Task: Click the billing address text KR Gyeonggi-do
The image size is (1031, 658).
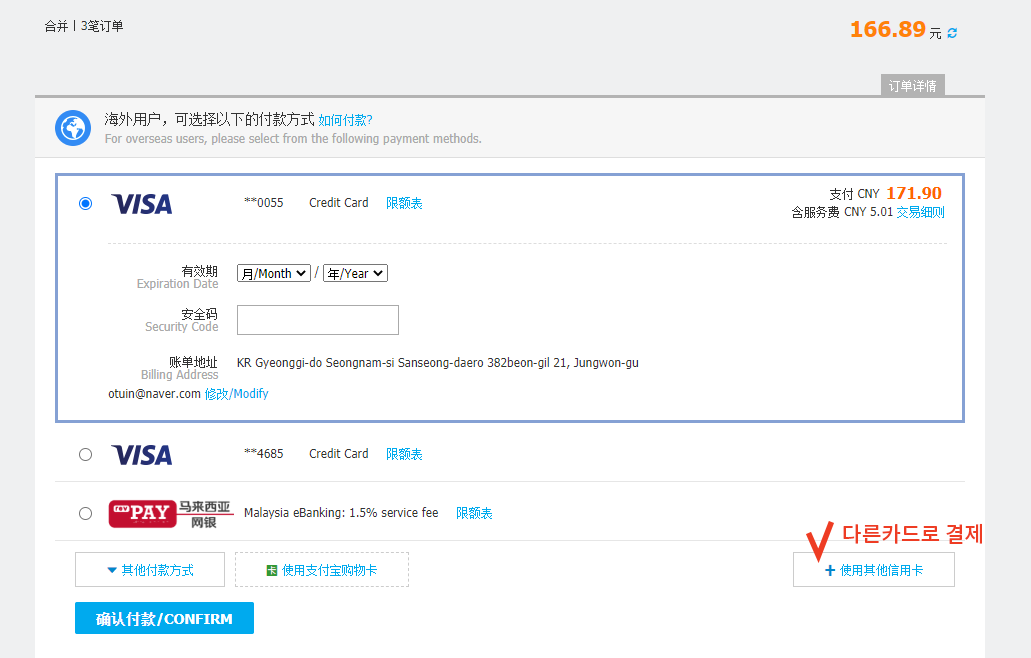Action: [438, 363]
